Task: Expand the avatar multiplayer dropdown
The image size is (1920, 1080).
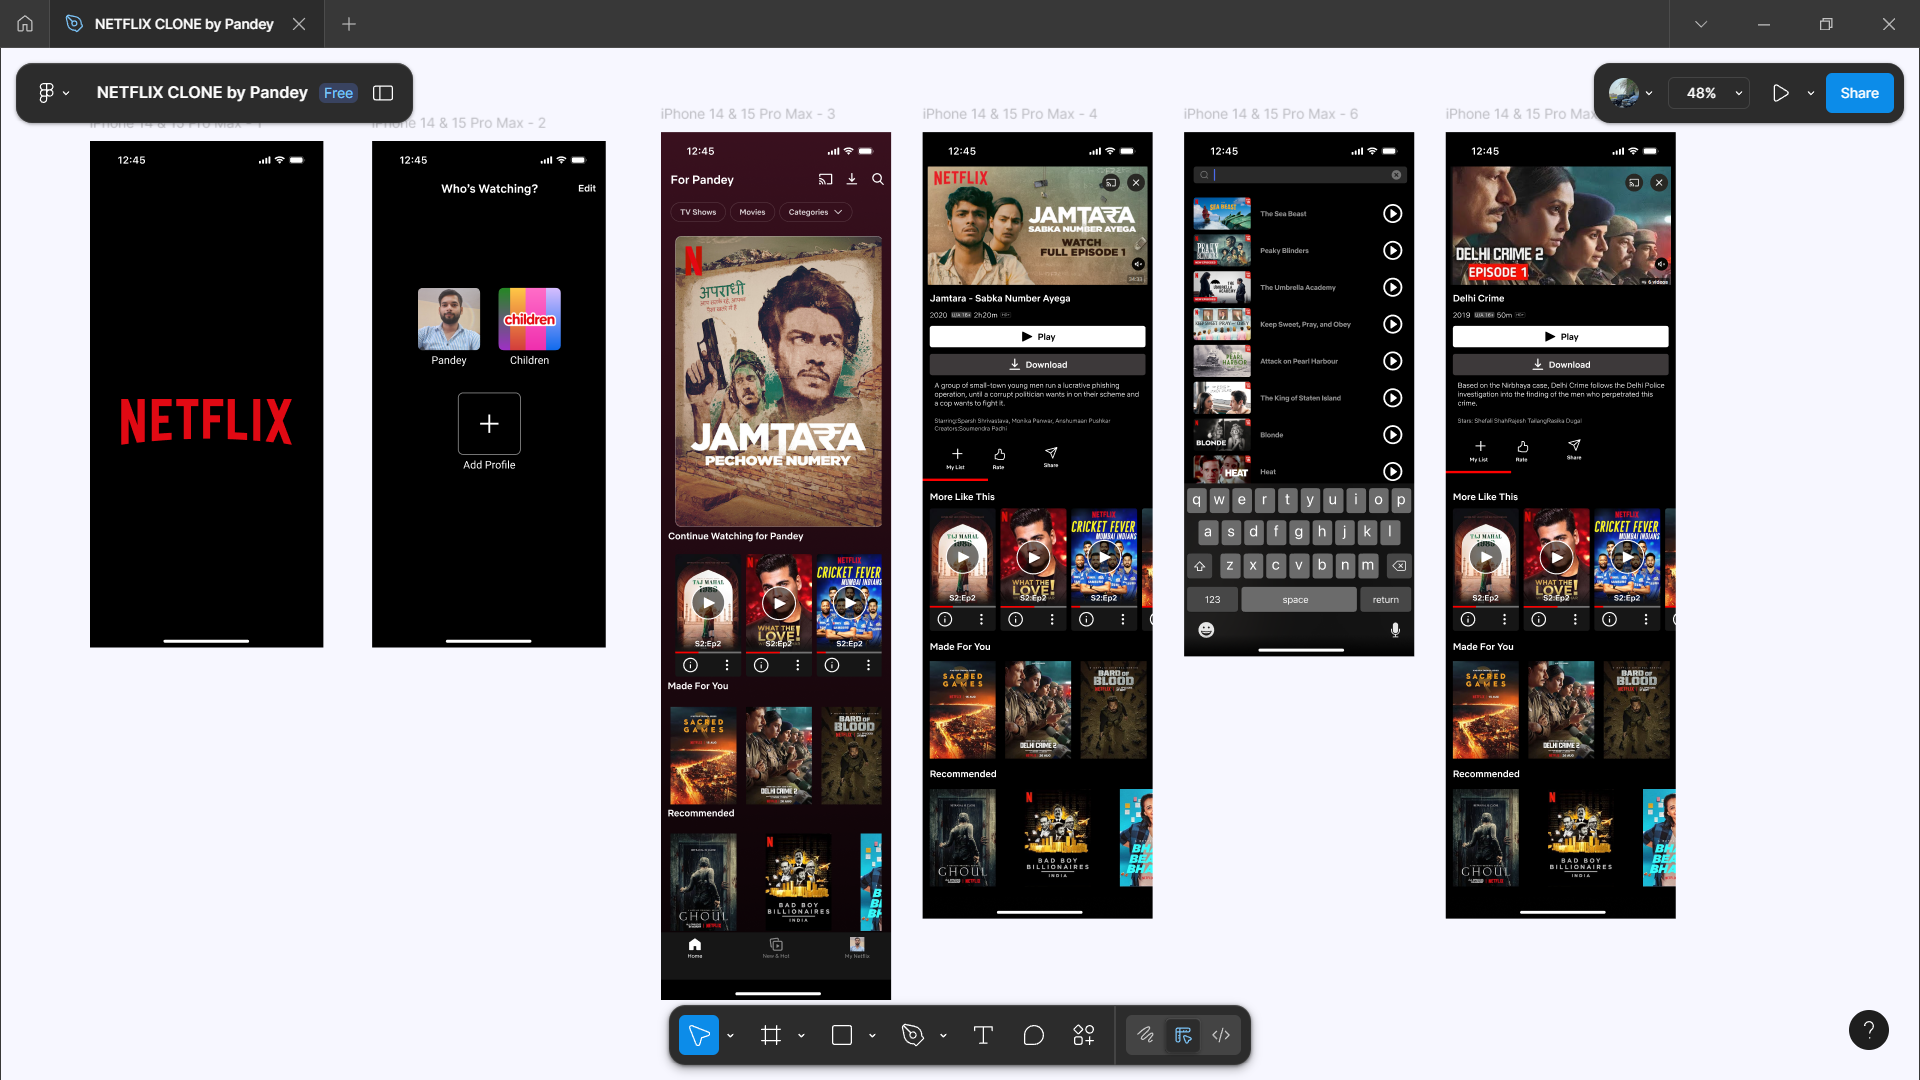Action: point(1649,93)
